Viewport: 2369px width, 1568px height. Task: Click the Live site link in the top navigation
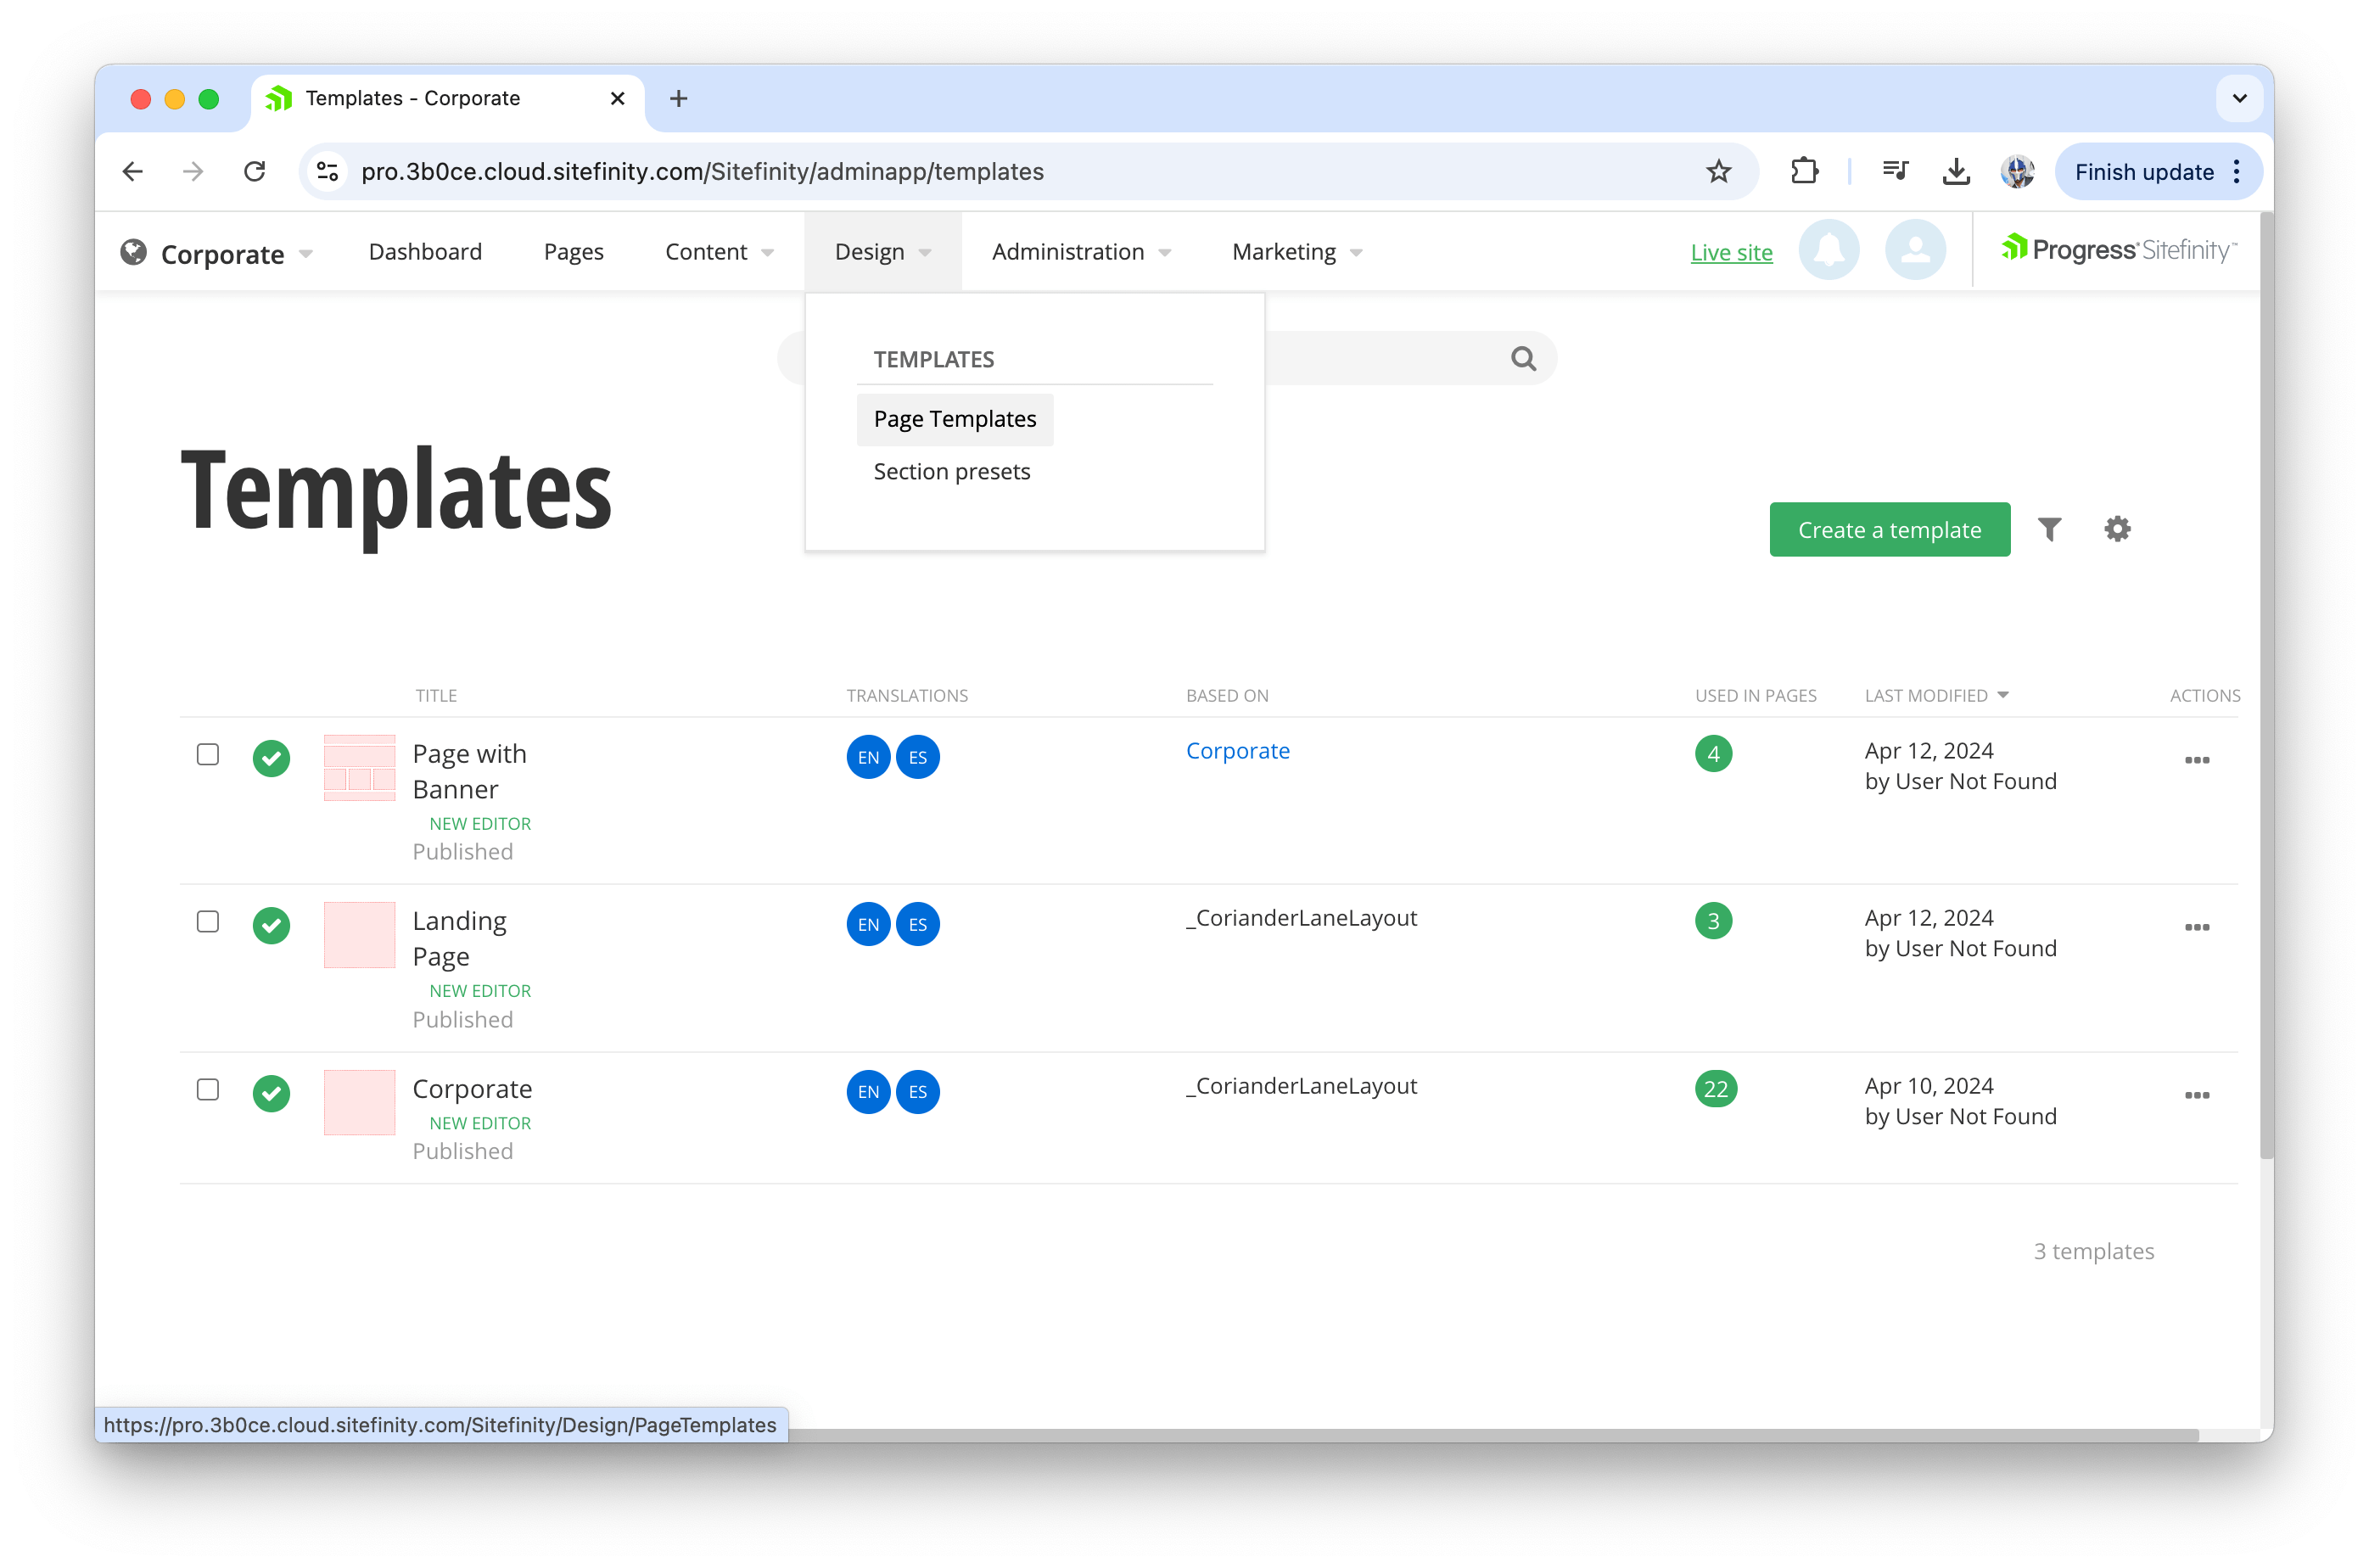(1730, 250)
